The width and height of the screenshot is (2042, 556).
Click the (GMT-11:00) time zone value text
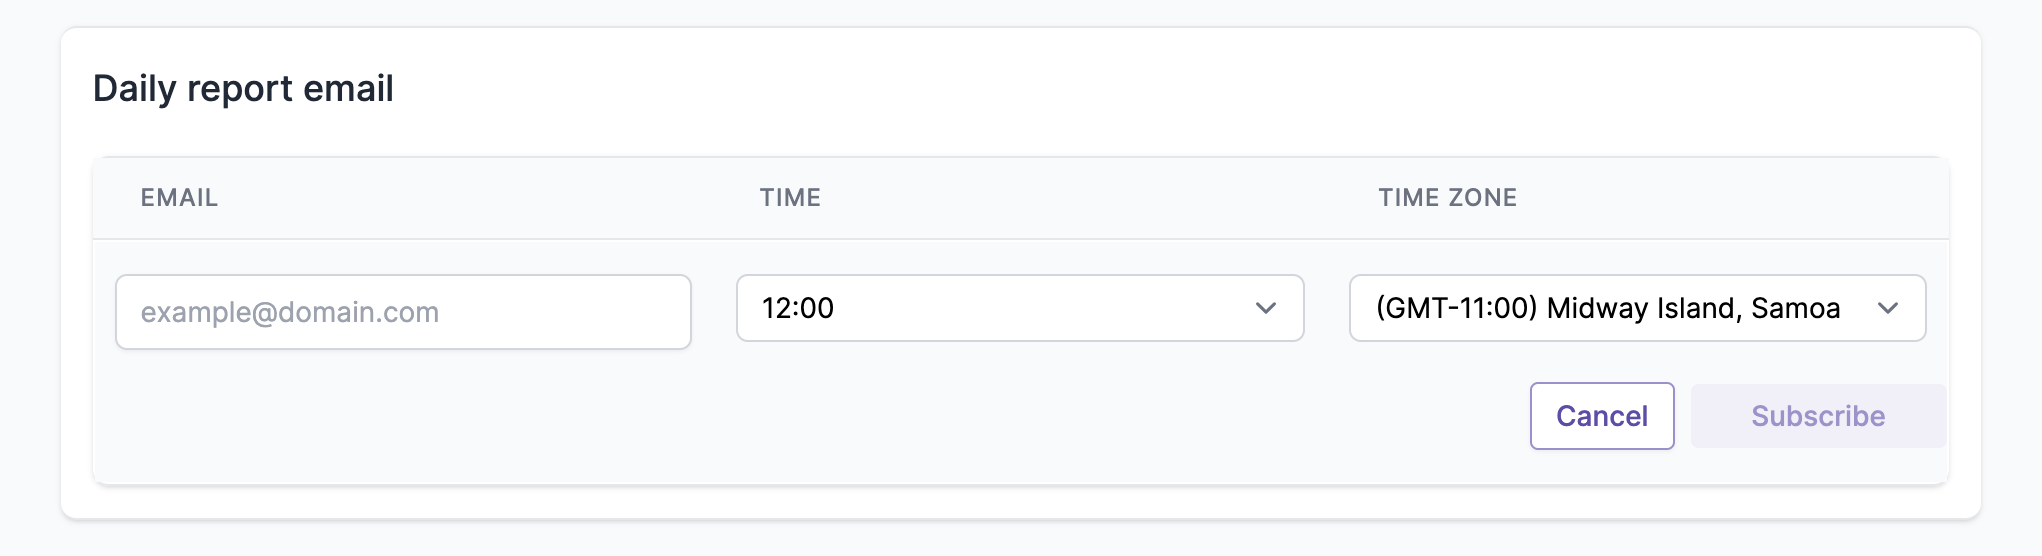click(x=1456, y=308)
